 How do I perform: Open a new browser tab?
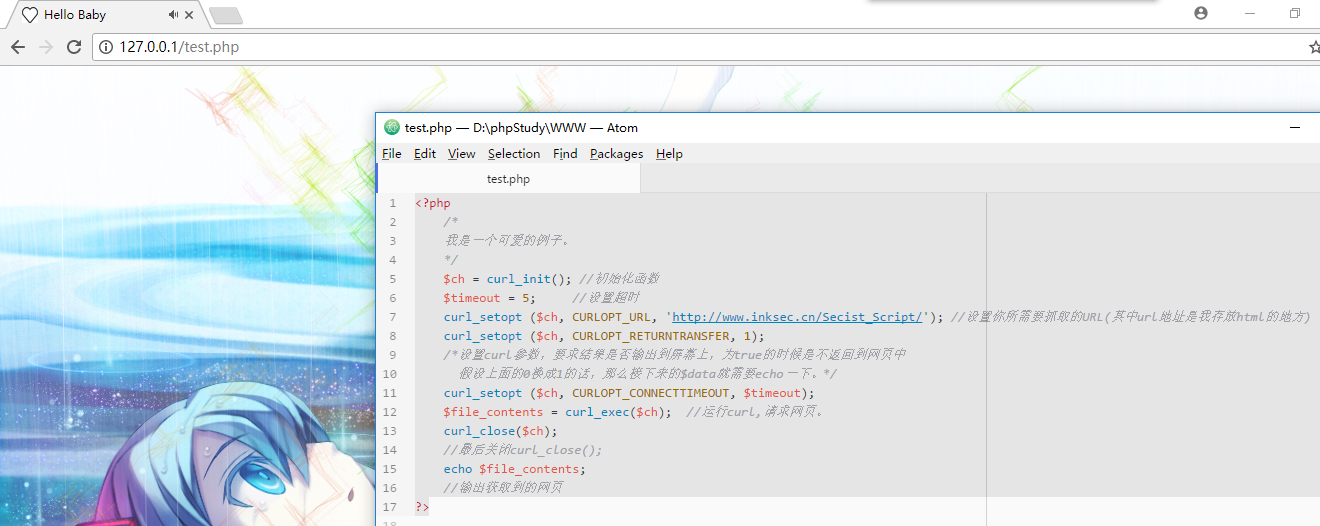(x=225, y=15)
